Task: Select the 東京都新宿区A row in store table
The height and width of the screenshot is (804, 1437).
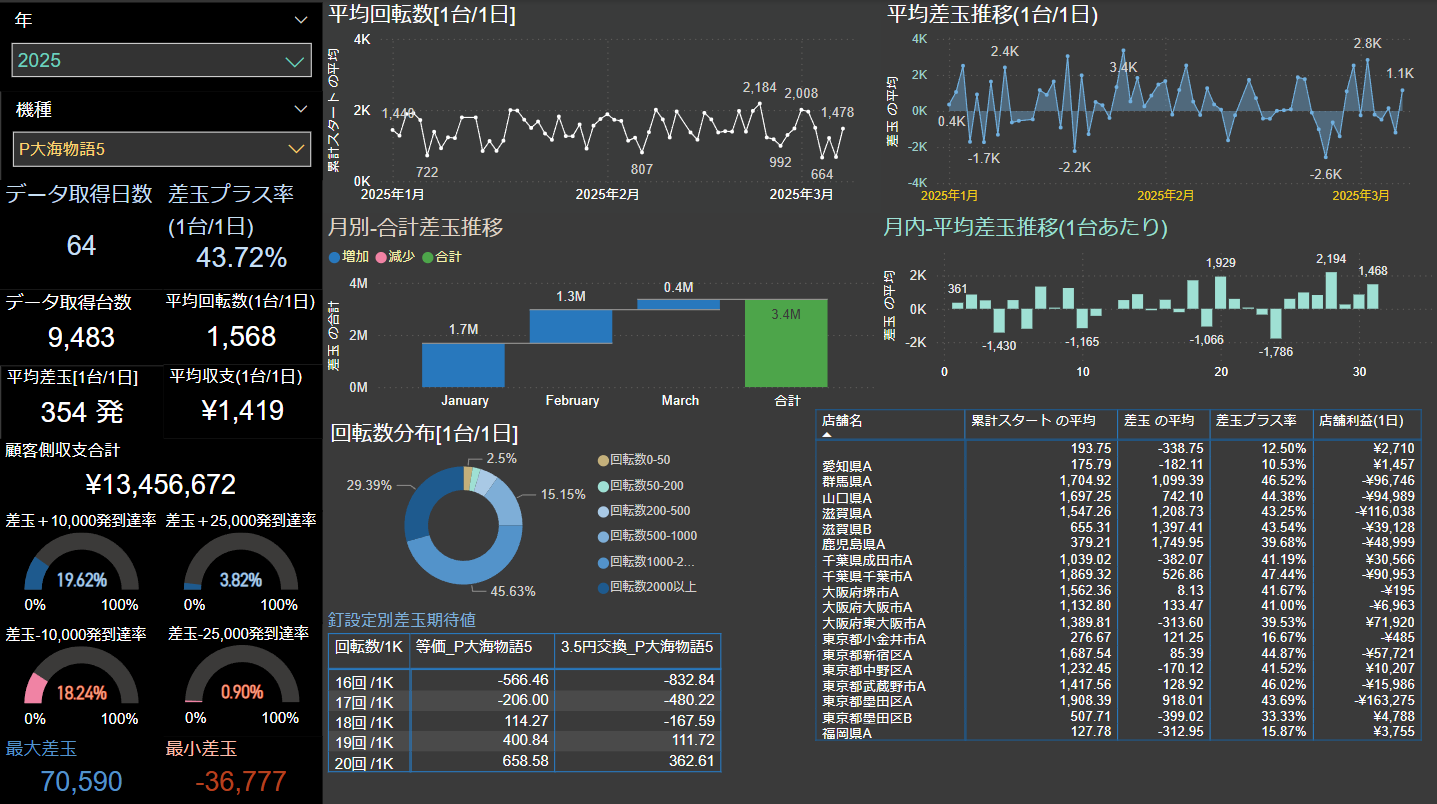Action: coord(867,656)
